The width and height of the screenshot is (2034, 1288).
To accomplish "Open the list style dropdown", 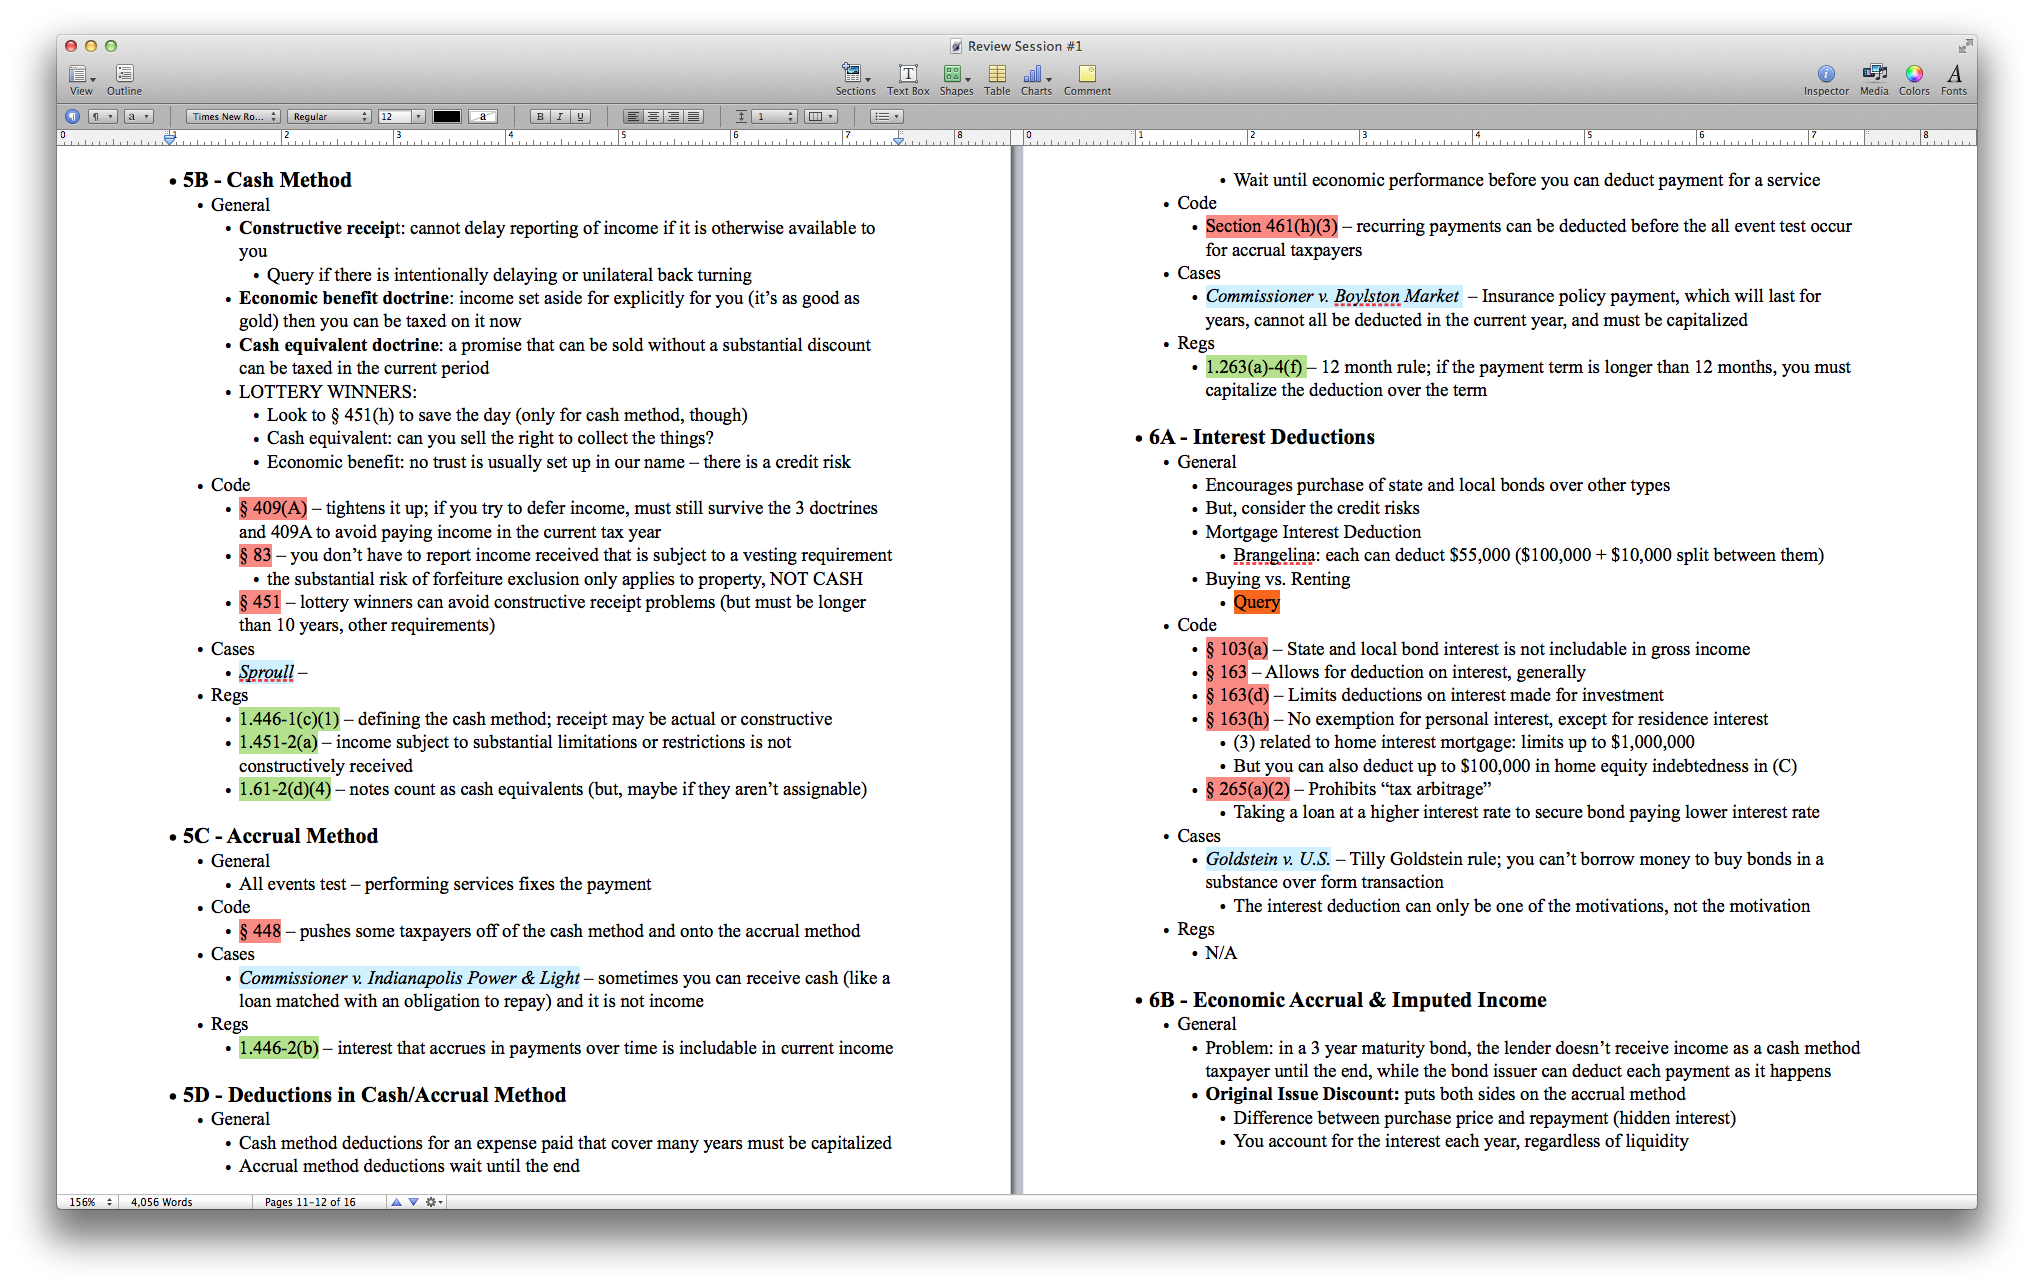I will click(886, 117).
